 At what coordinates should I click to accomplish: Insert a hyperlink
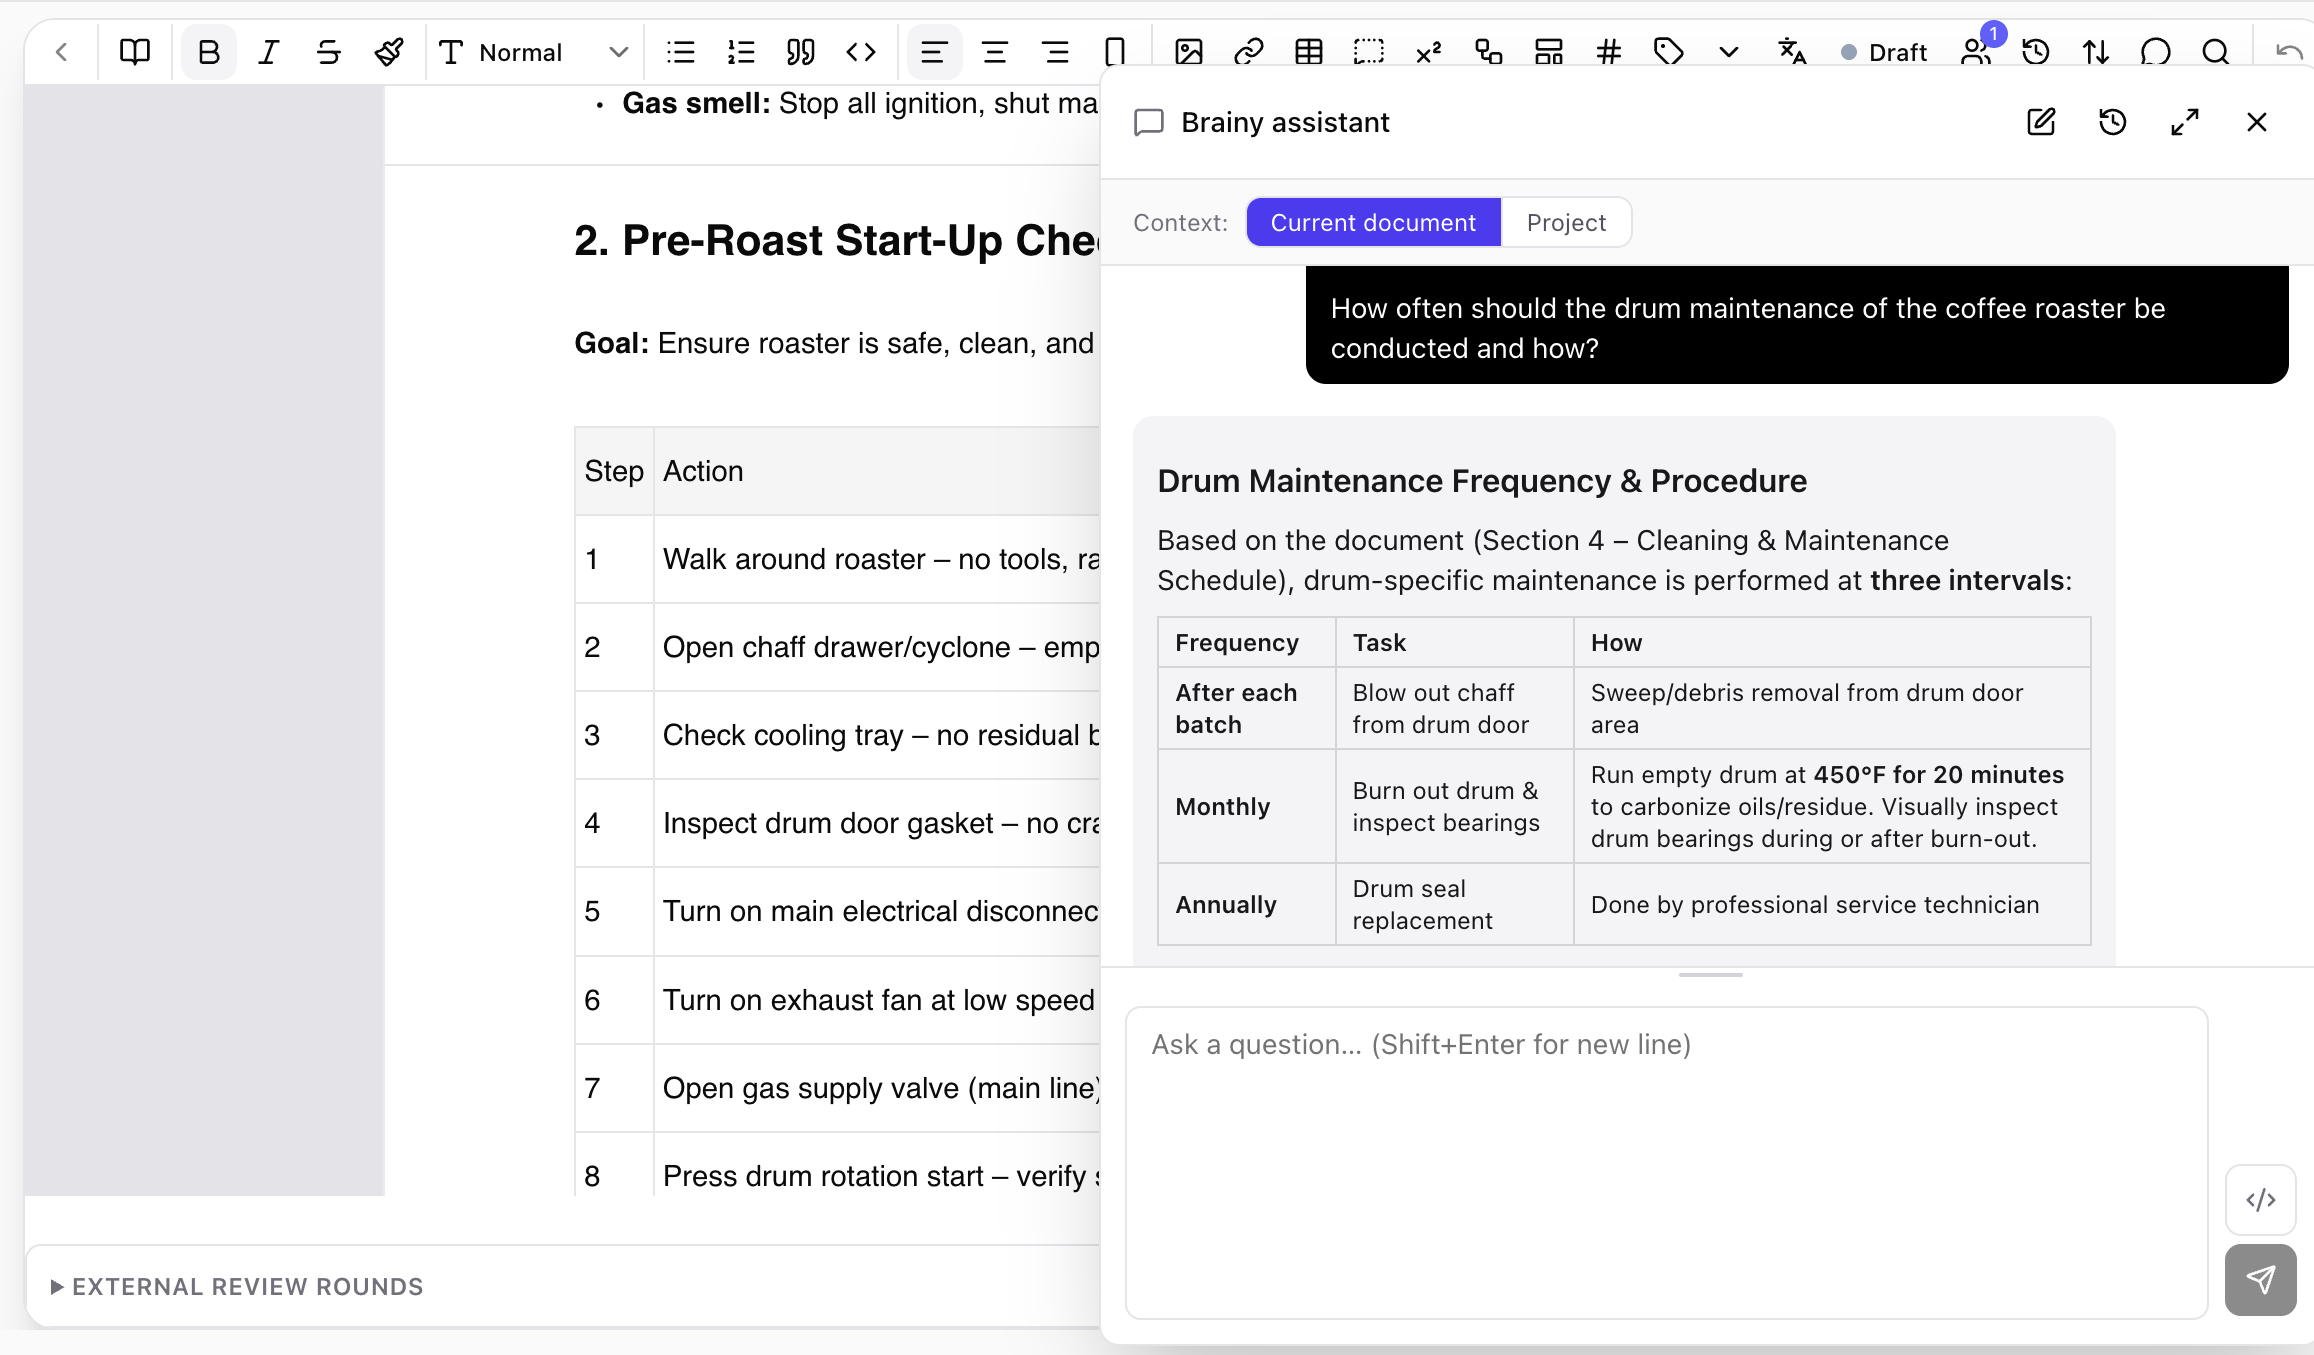[1249, 52]
